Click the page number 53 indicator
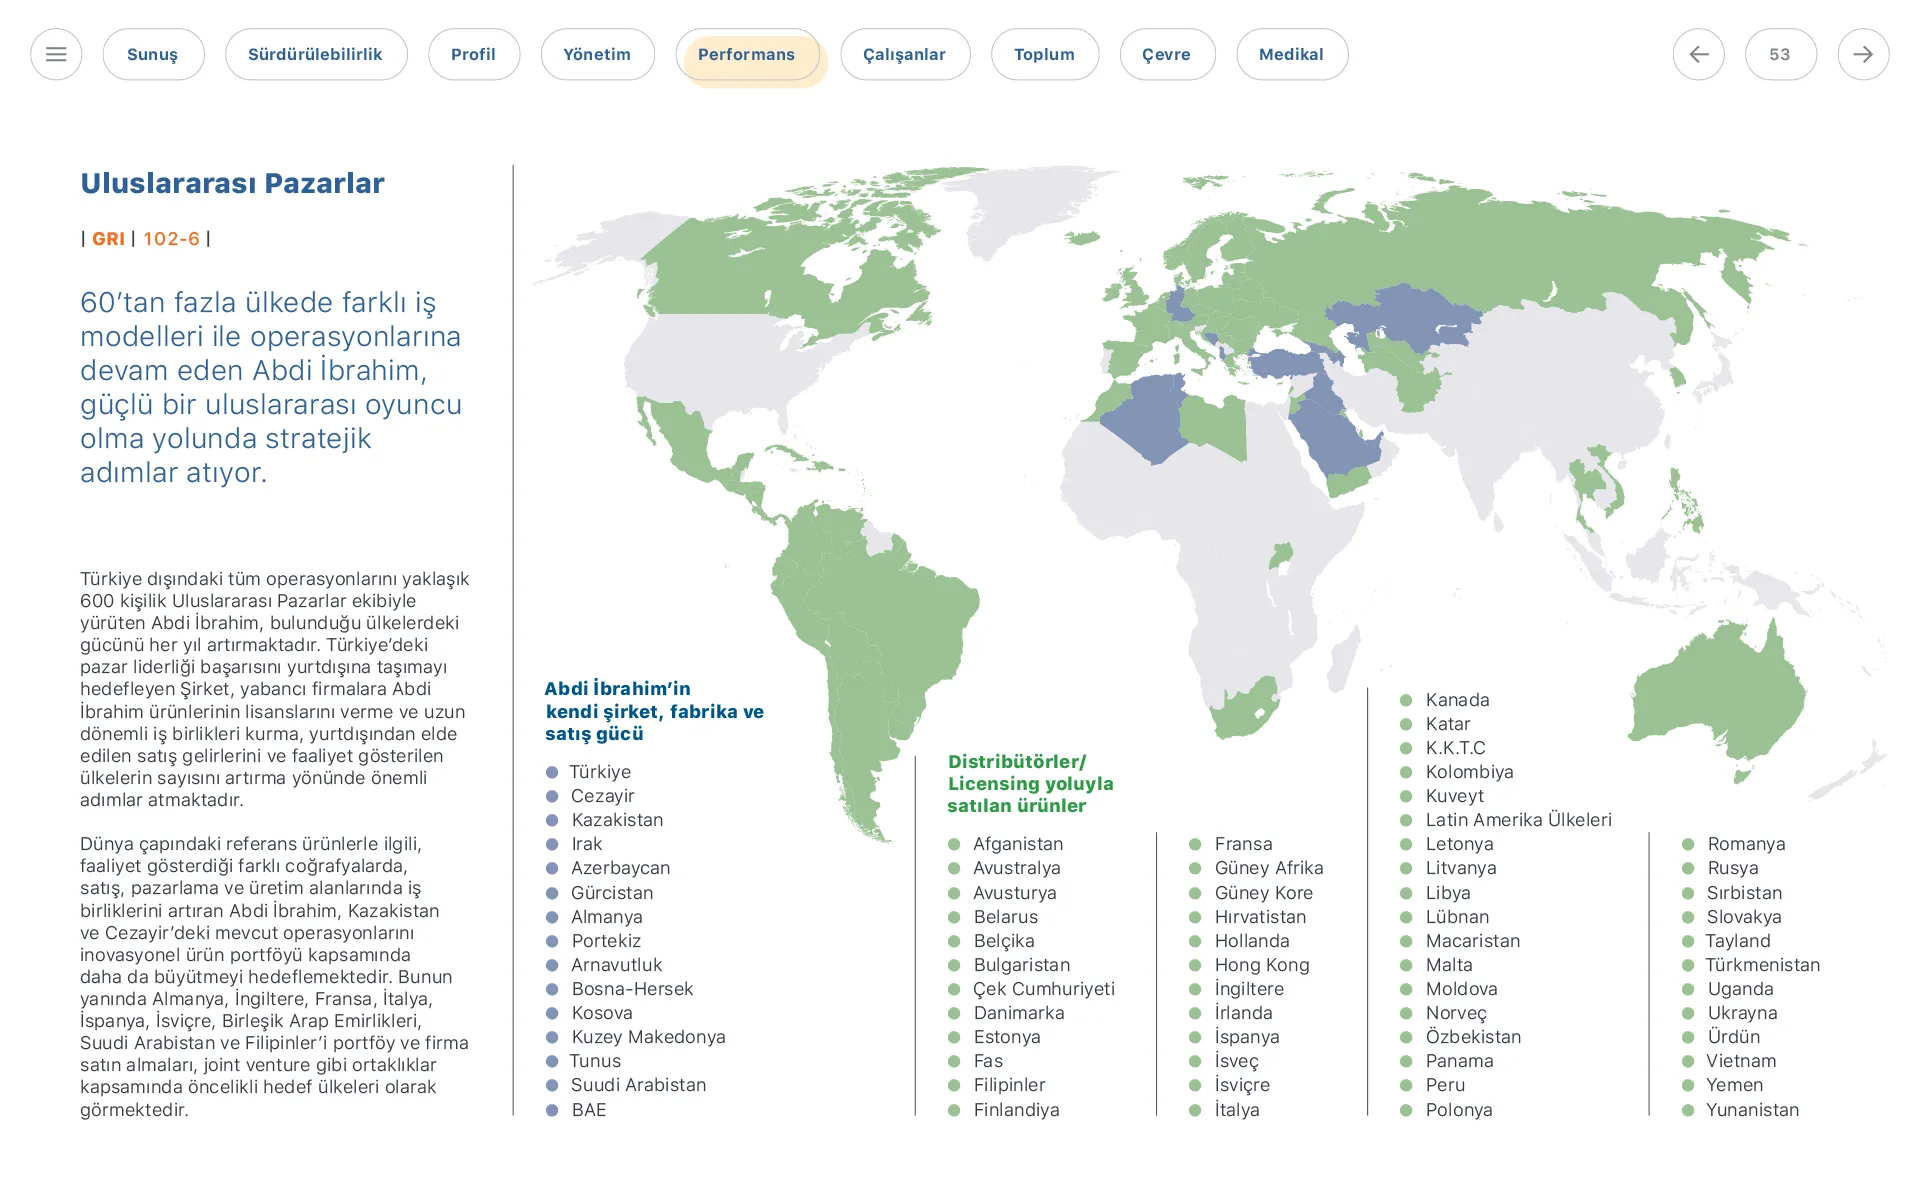Image resolution: width=1920 pixels, height=1196 pixels. click(1780, 54)
